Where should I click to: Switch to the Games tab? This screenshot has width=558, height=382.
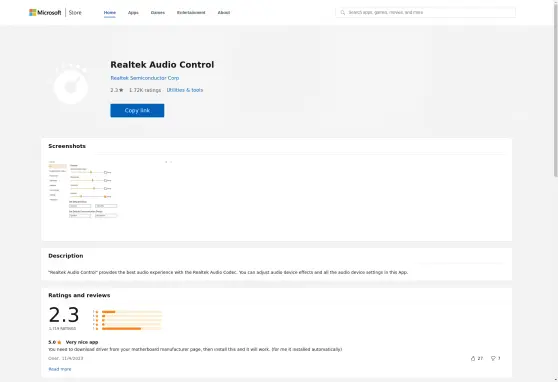(x=158, y=12)
